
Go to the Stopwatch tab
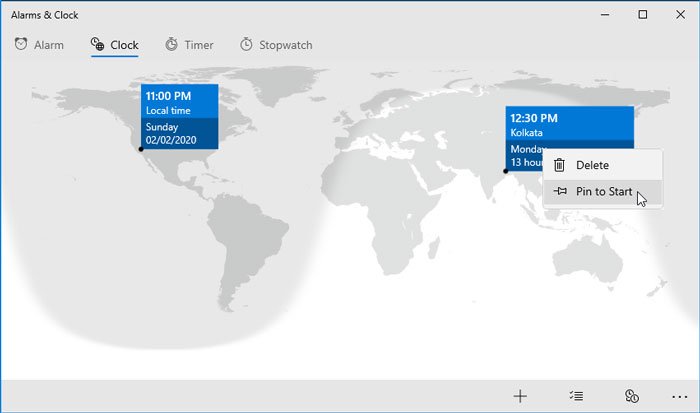tap(276, 45)
